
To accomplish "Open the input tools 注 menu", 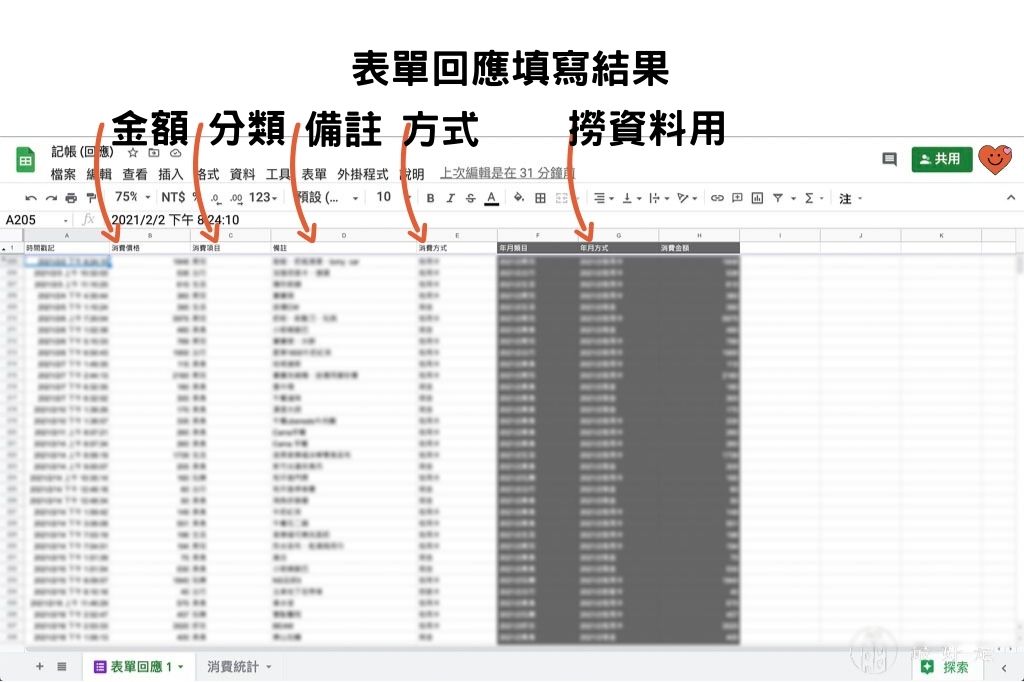I will (850, 199).
